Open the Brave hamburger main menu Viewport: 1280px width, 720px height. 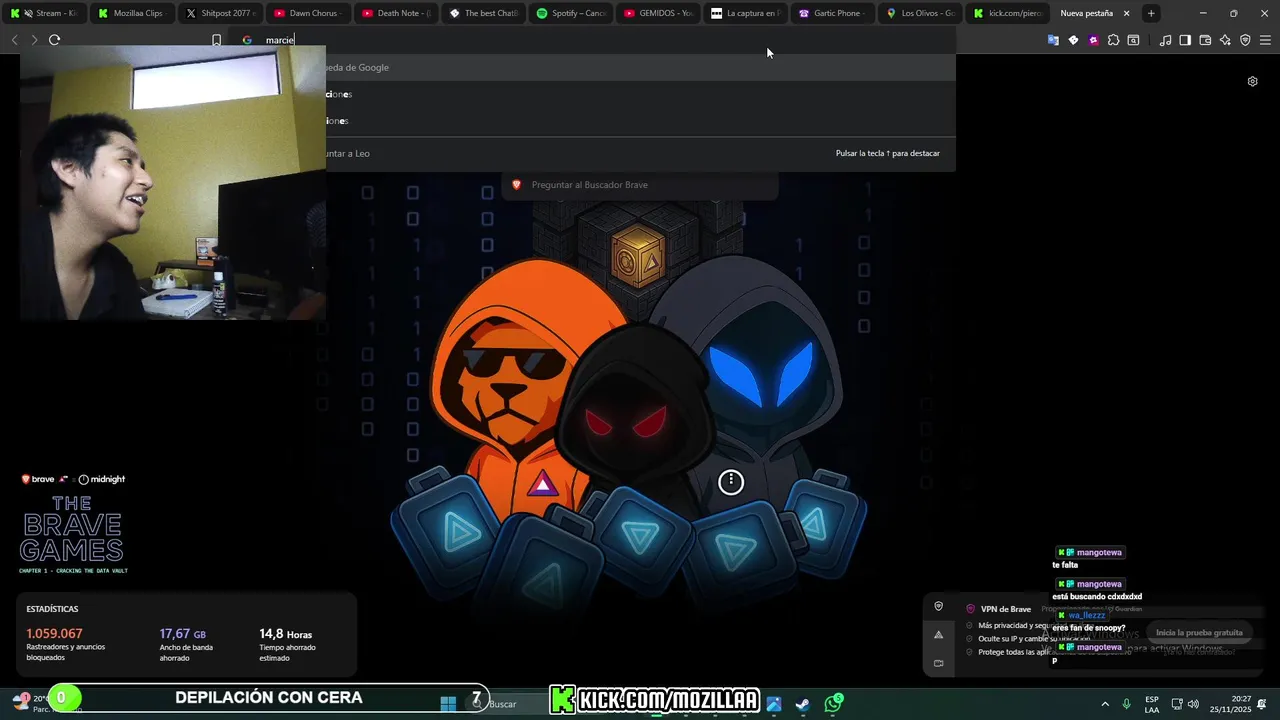pyautogui.click(x=1265, y=40)
